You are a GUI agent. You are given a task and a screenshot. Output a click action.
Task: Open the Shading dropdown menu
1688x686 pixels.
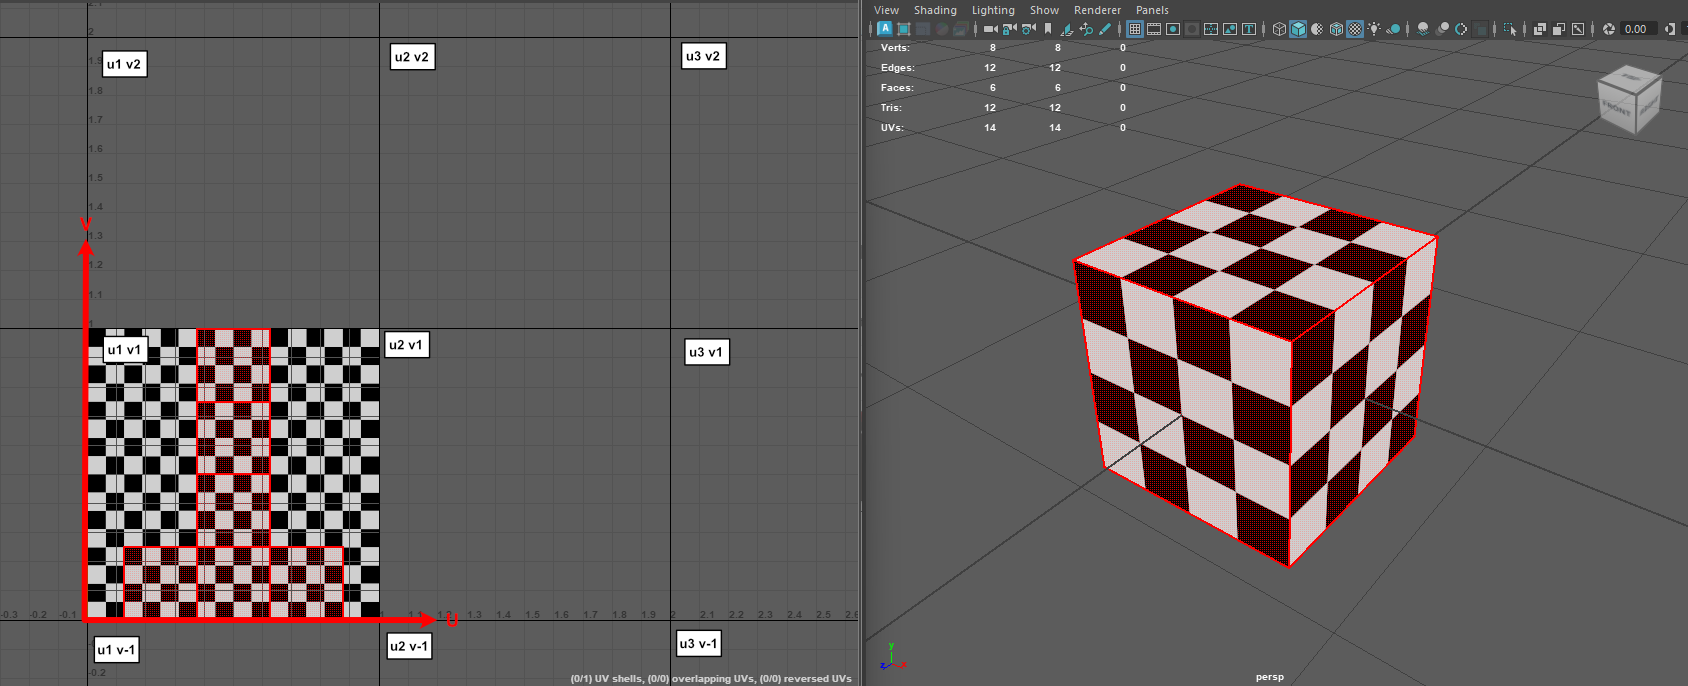(935, 10)
